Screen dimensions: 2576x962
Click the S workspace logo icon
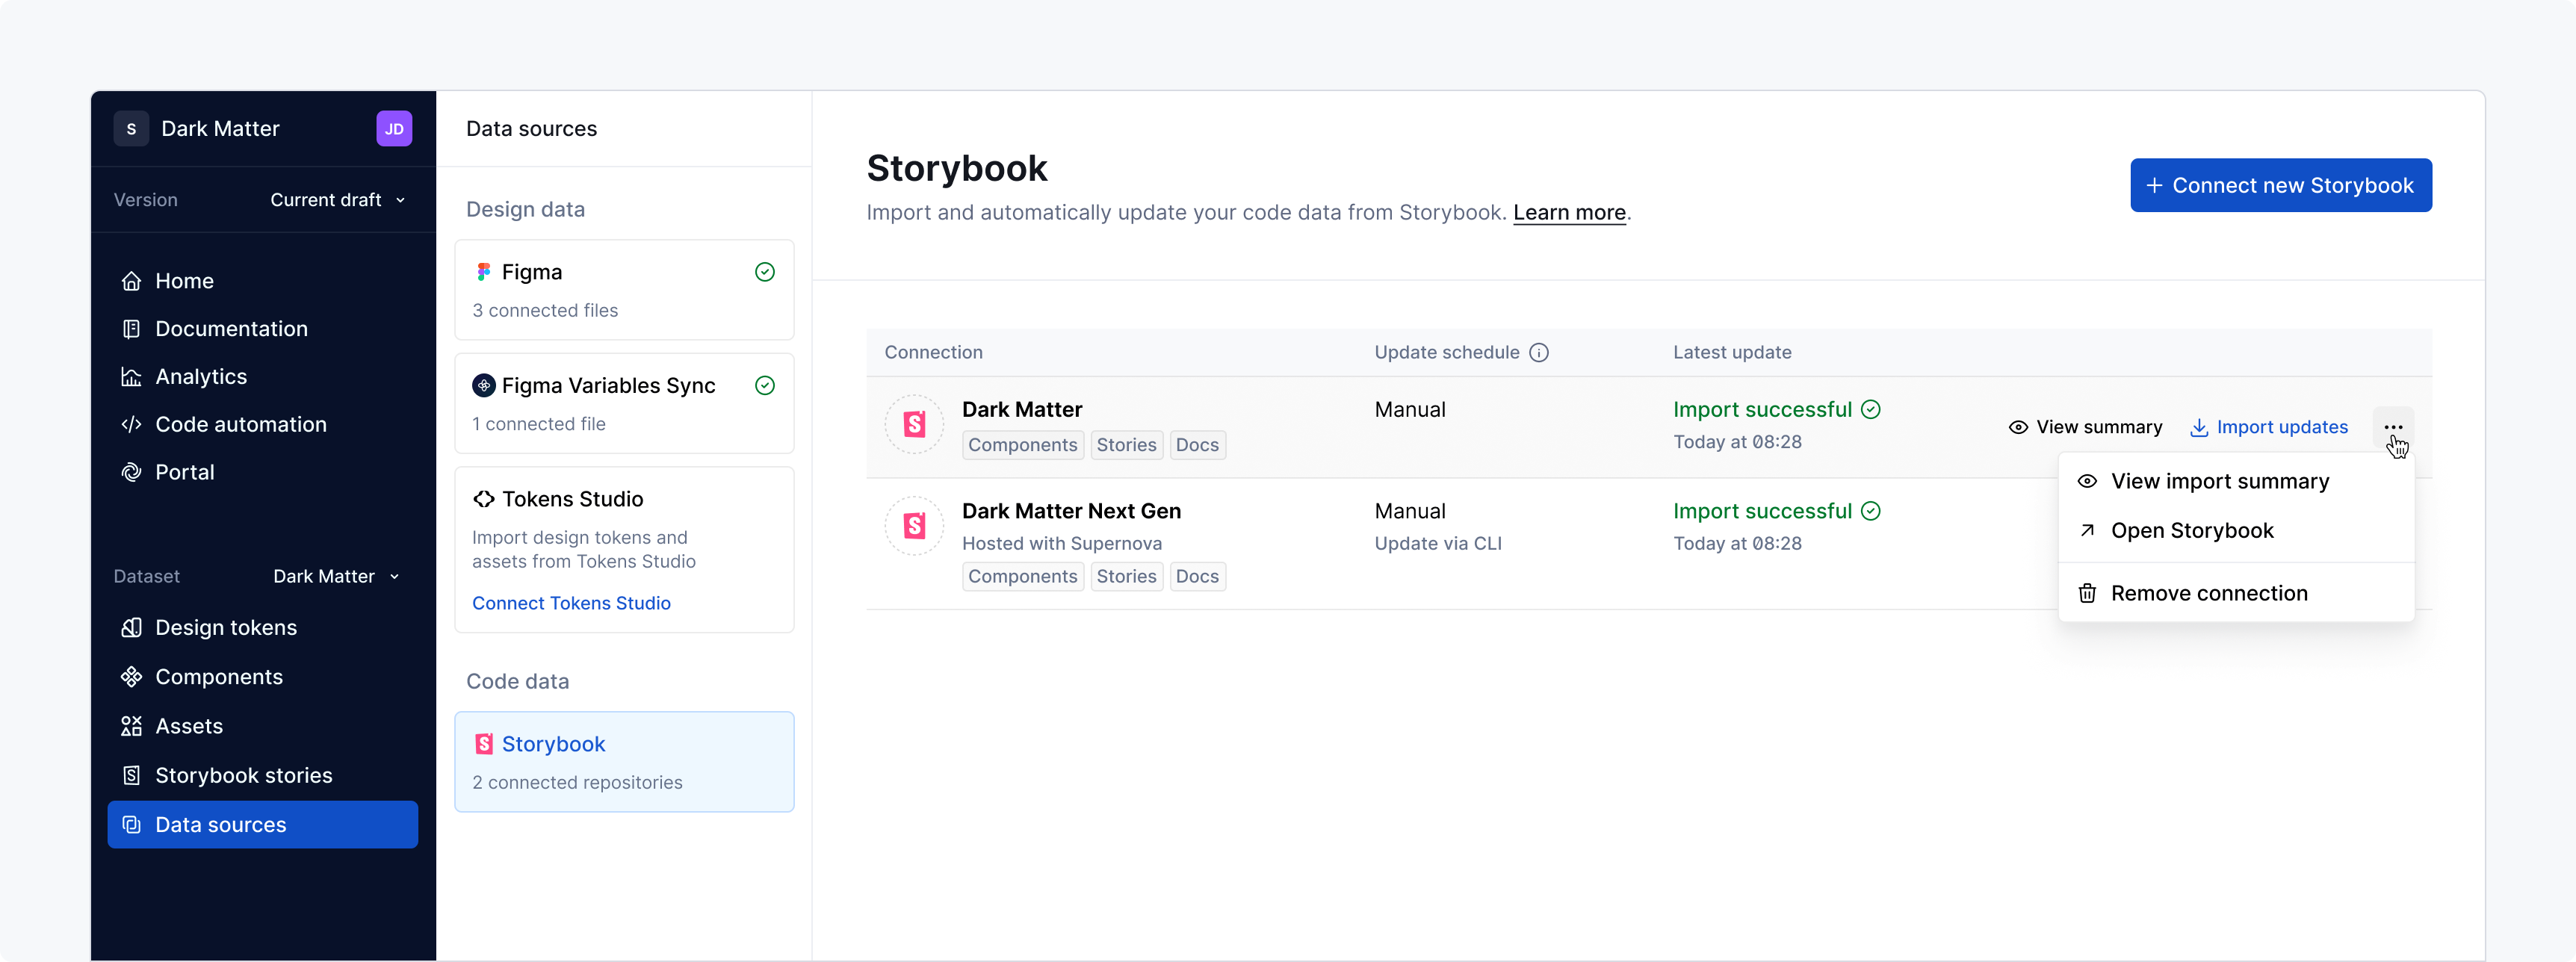click(x=131, y=129)
